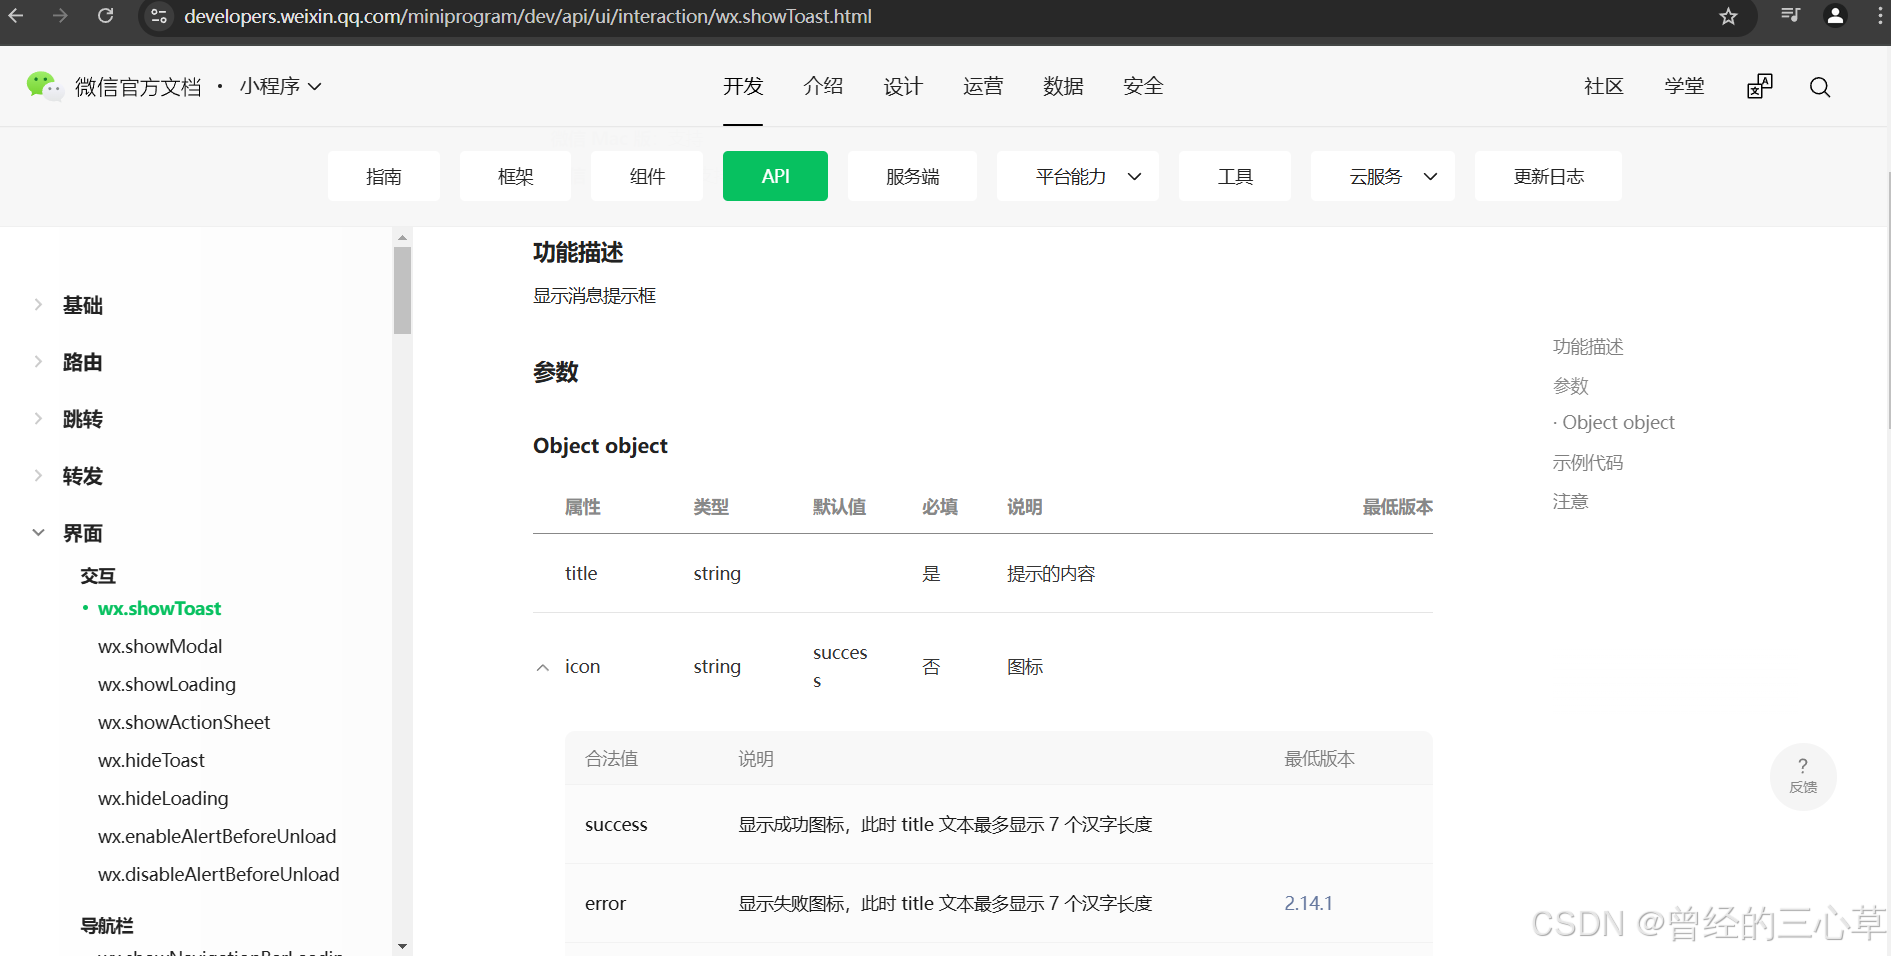
Task: Open the 小程序 dropdown in header
Action: point(280,86)
